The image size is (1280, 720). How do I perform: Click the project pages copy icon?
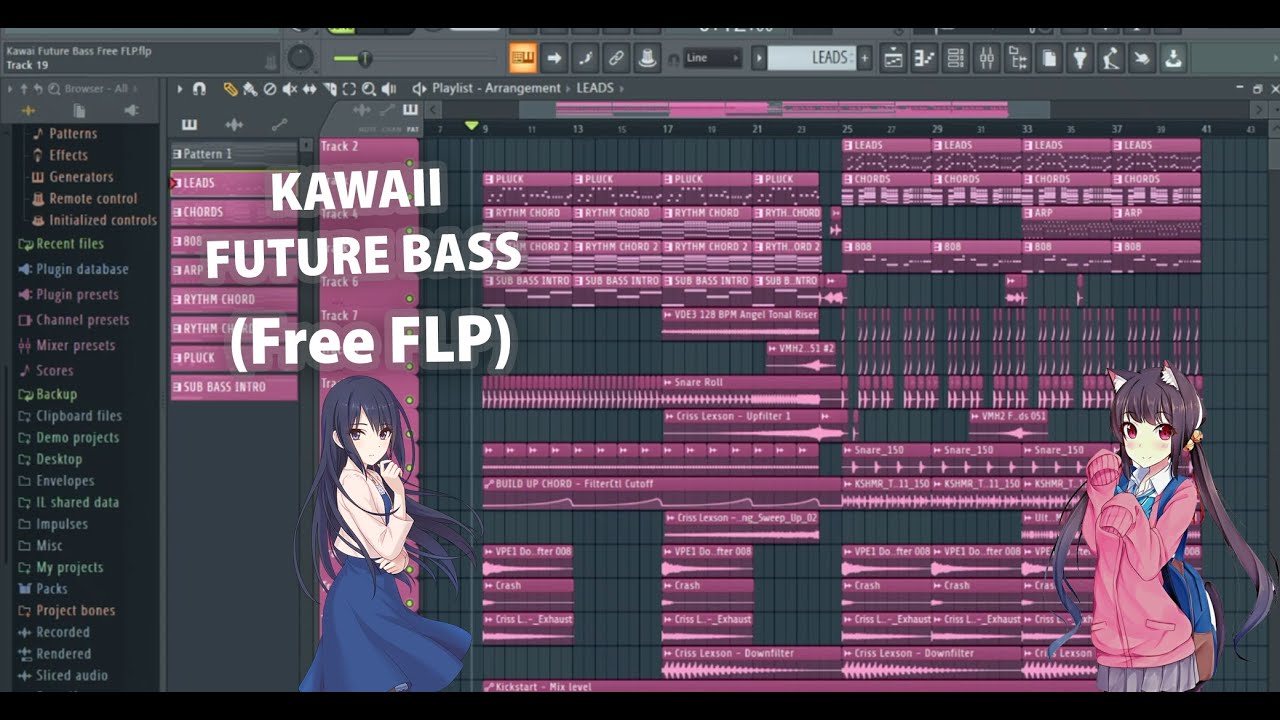pyautogui.click(x=1048, y=58)
